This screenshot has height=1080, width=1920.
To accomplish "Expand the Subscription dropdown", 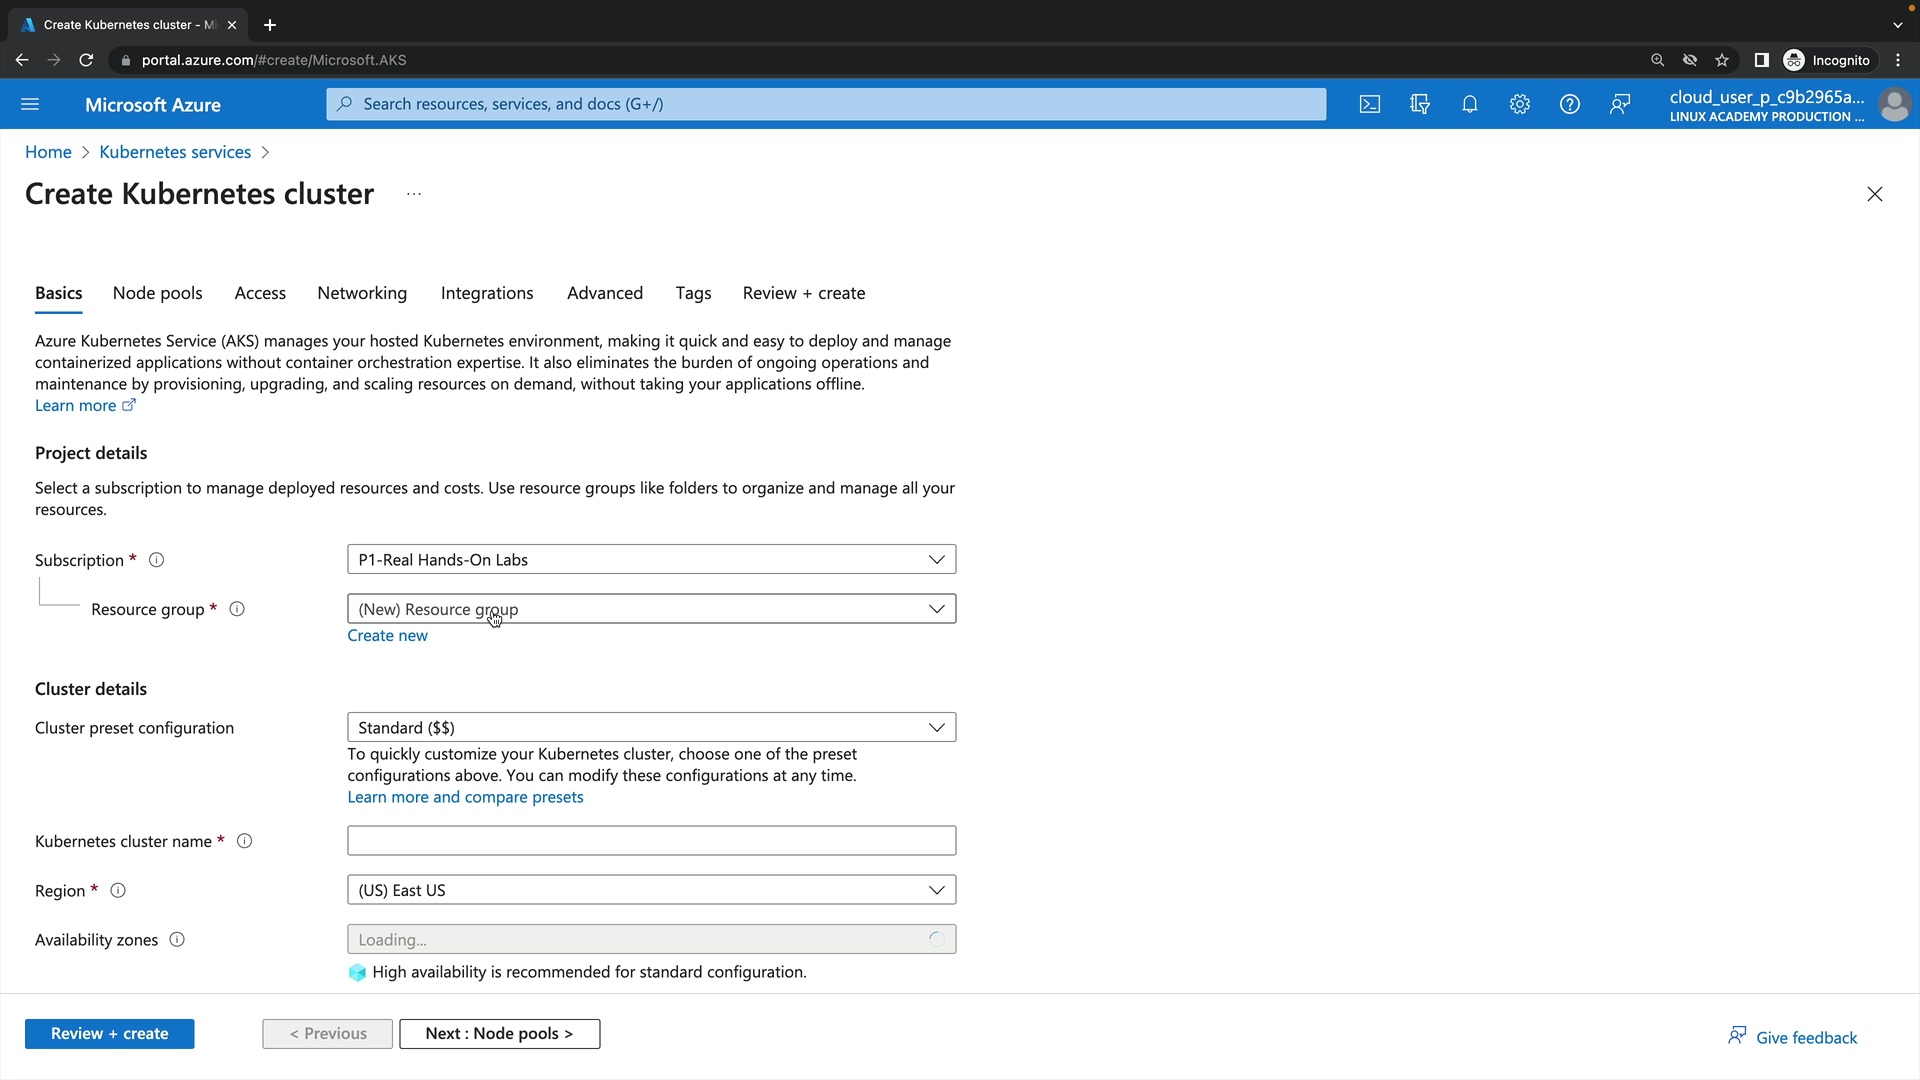I will [651, 560].
